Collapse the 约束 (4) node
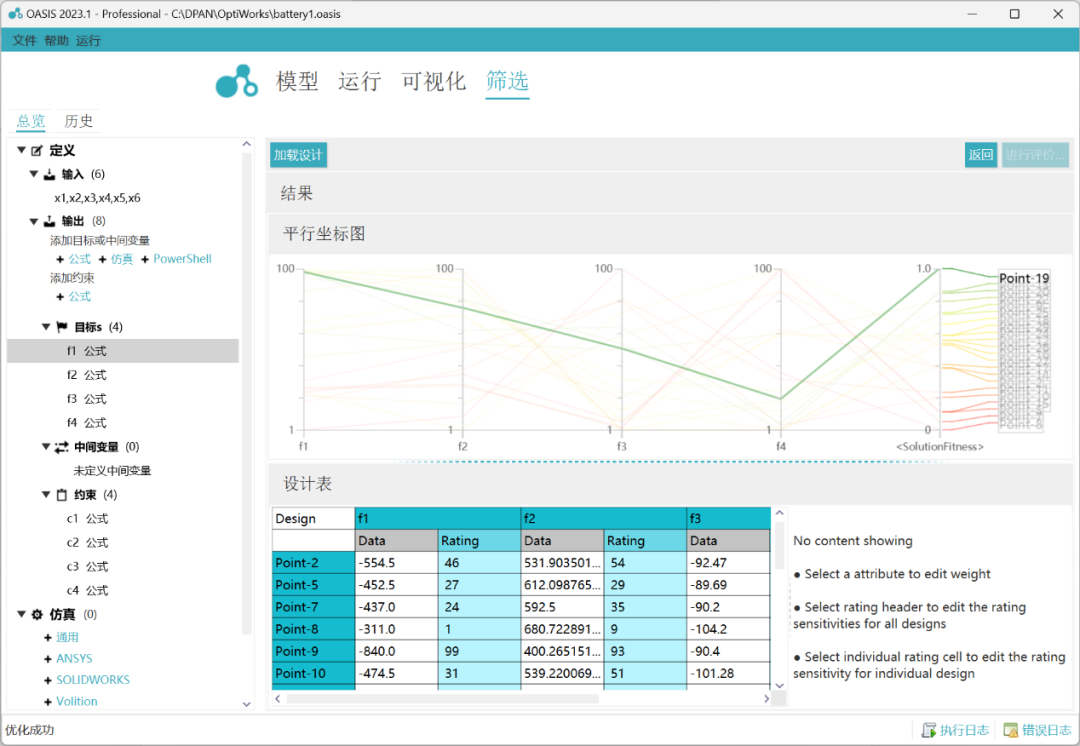Screen dimensions: 1080x746 tap(46, 494)
